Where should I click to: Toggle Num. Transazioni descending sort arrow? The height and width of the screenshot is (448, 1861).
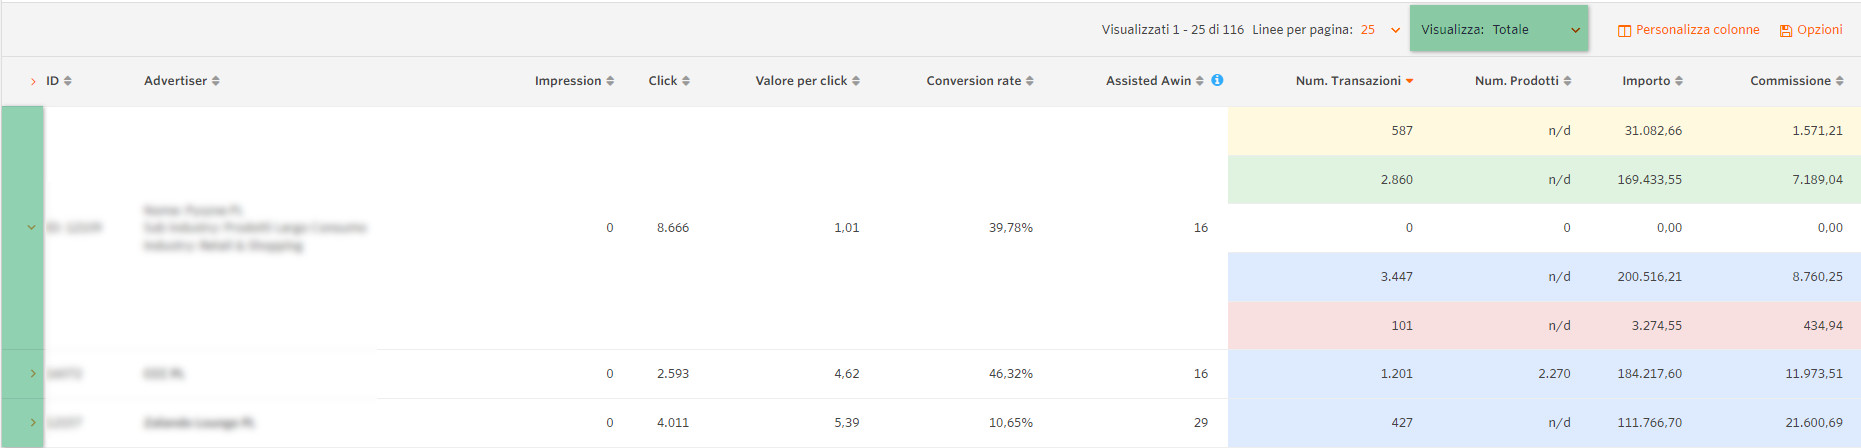pos(1410,81)
